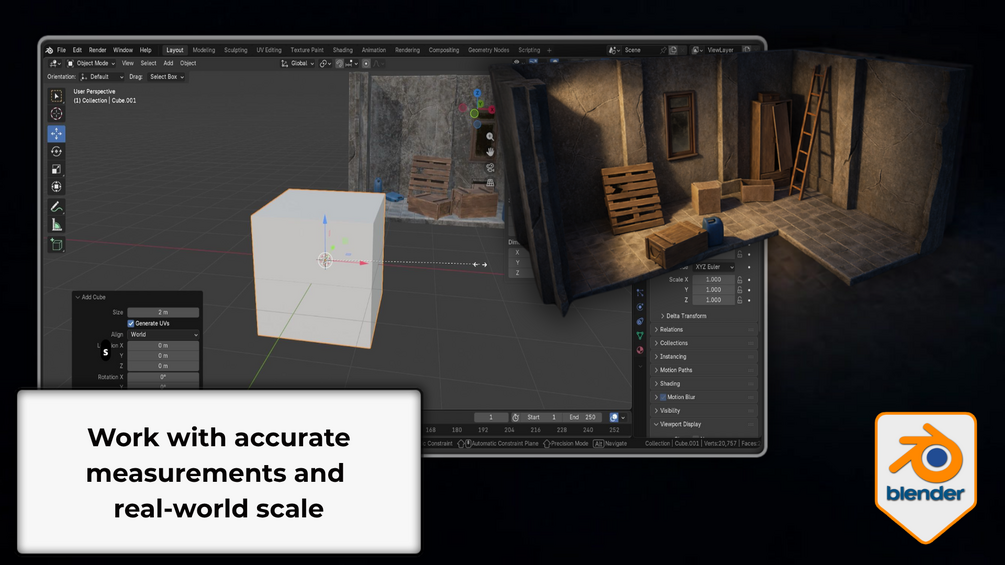
Task: Open the Particles properties tab icon
Action: pos(640,293)
